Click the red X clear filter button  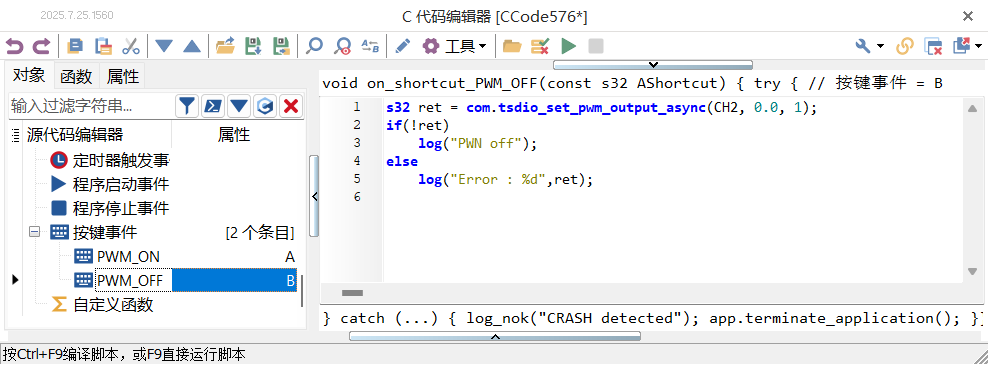(x=290, y=107)
